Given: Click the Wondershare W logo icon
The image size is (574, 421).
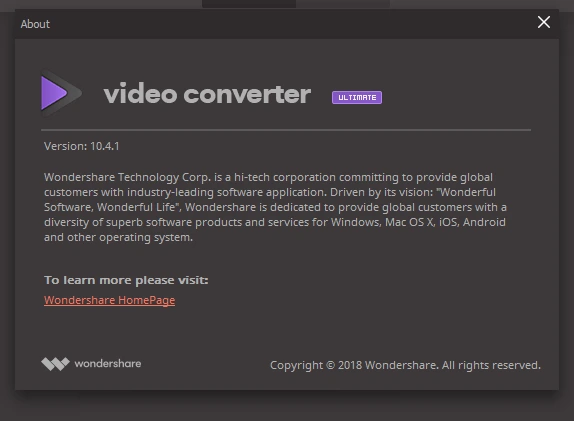Looking at the screenshot, I should (x=55, y=364).
